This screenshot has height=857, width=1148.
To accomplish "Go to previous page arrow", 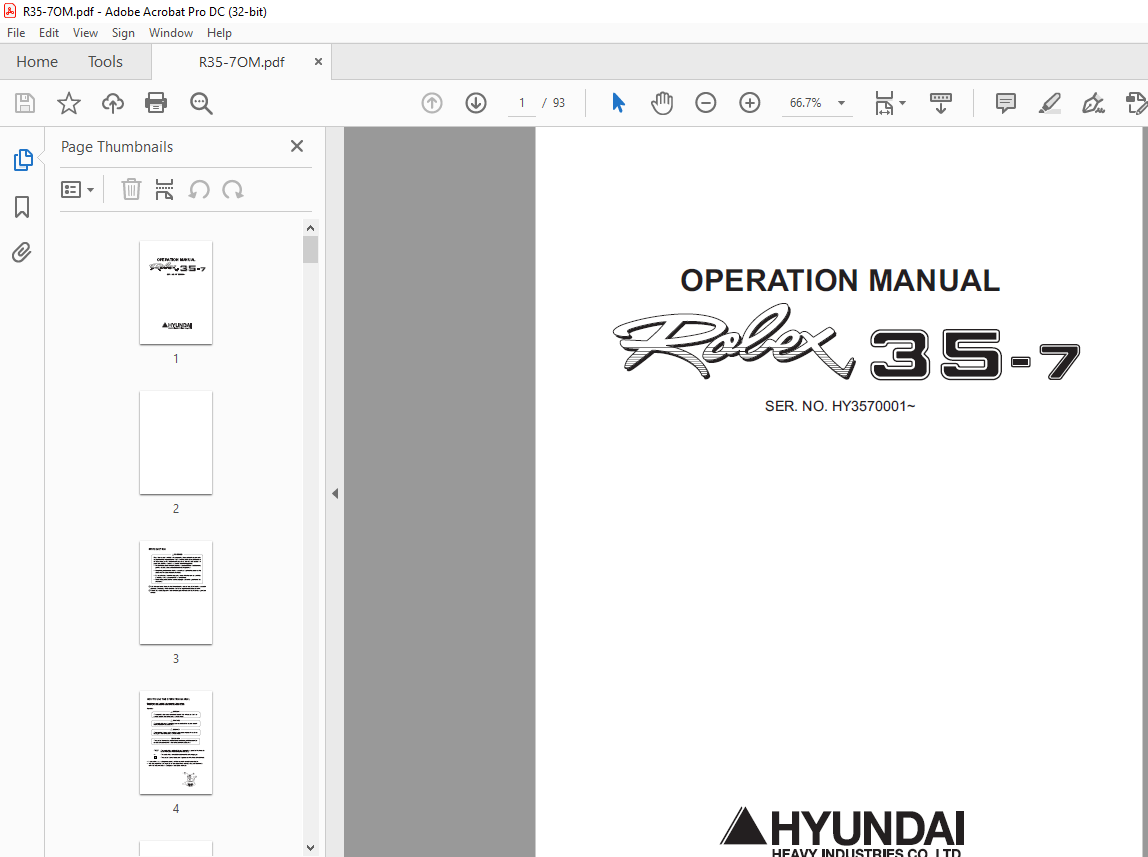I will (432, 103).
